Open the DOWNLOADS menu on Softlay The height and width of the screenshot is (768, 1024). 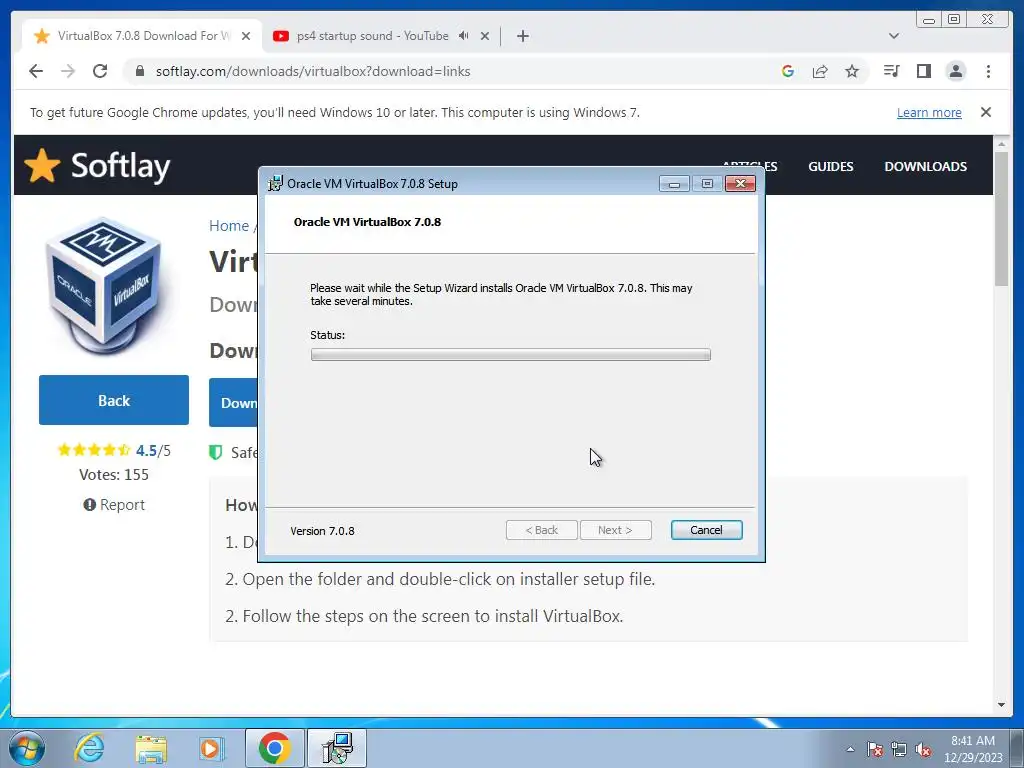tap(925, 167)
